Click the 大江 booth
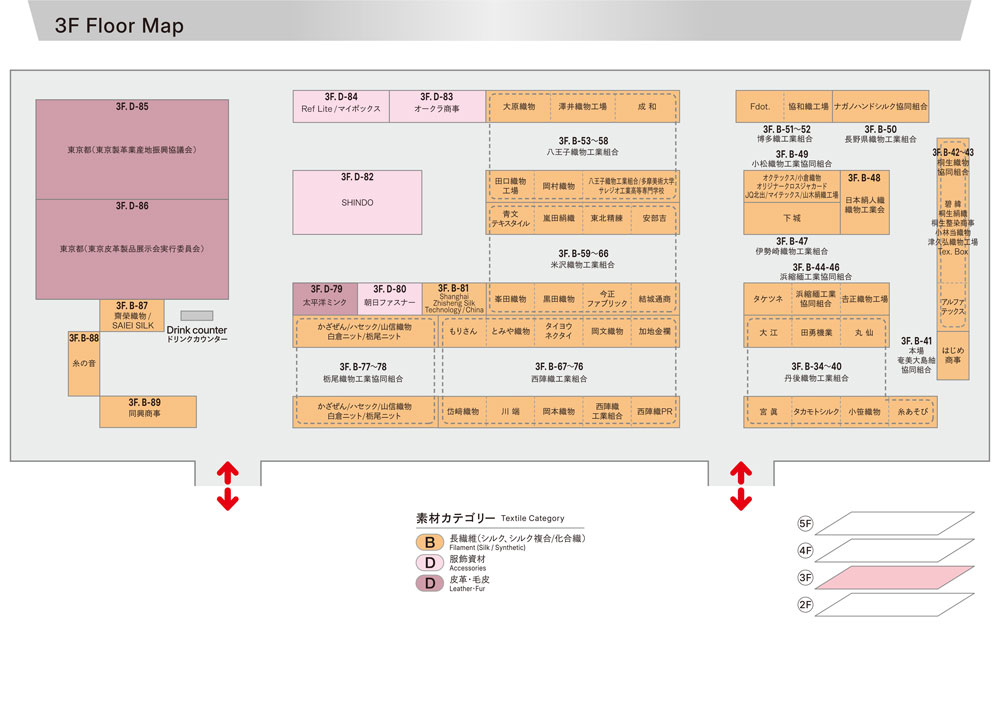Viewport: 1000px width, 707px height. [768, 332]
